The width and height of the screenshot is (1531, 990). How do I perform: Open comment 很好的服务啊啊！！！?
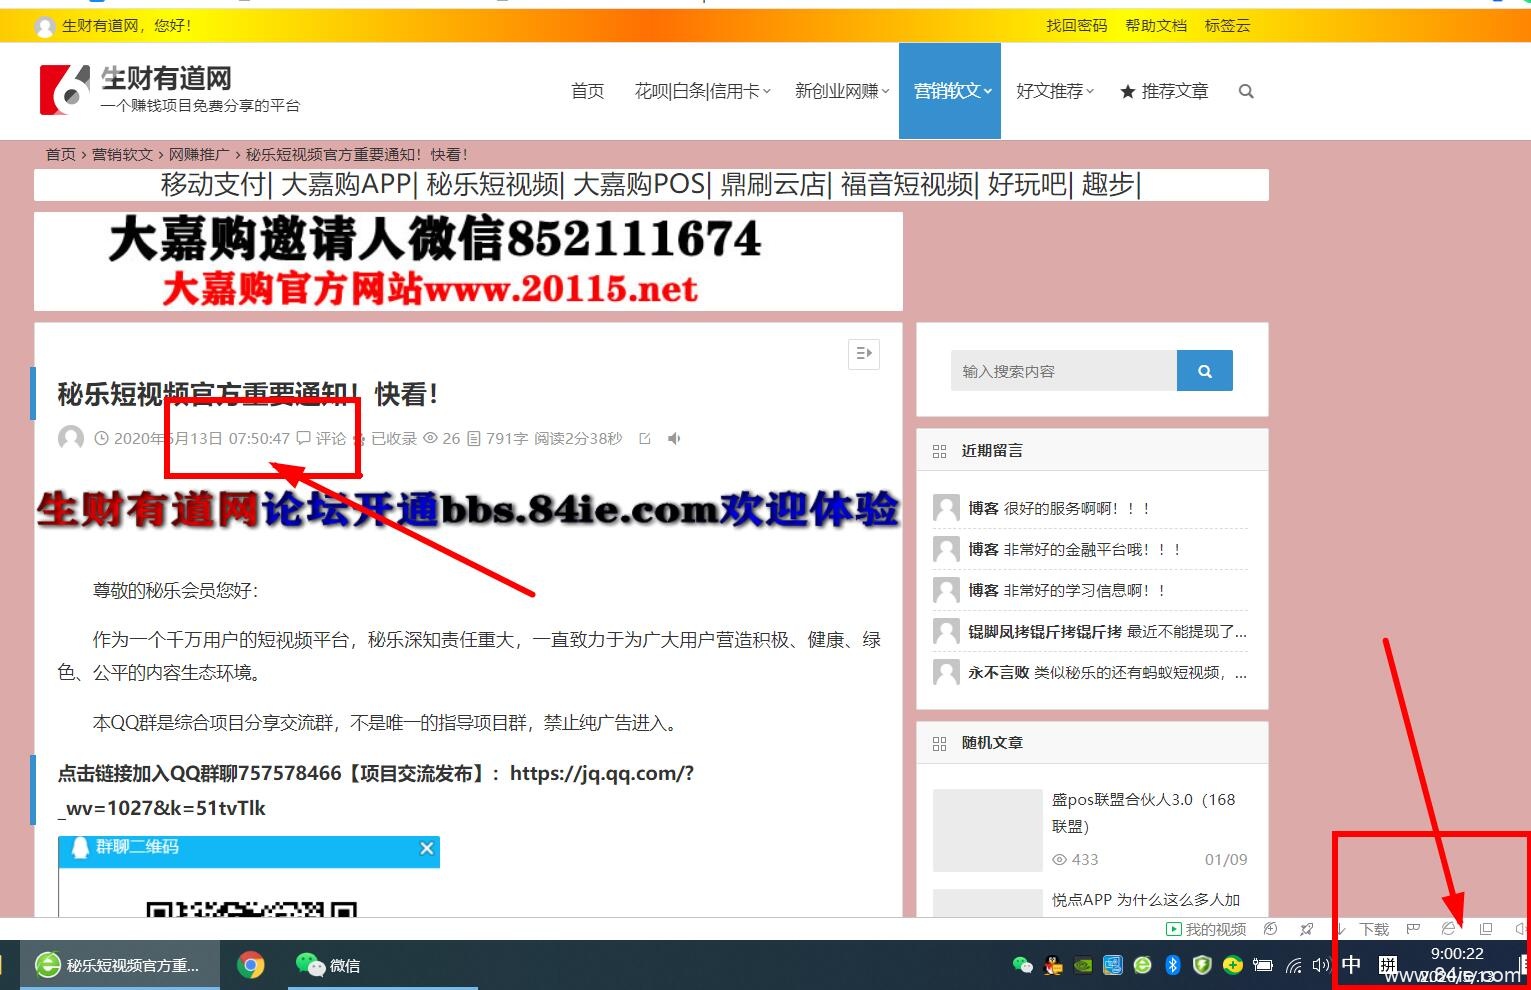pos(1077,508)
